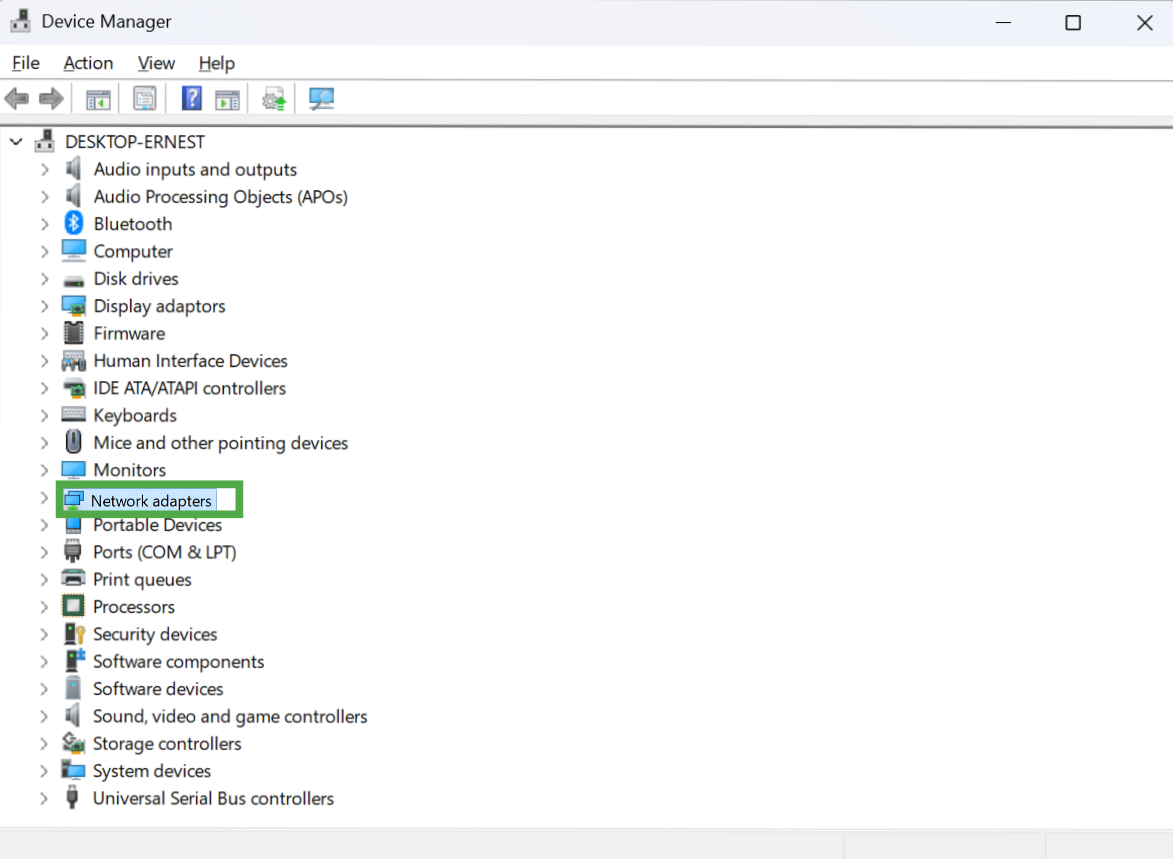Open the View menu
This screenshot has height=859, width=1173.
[x=156, y=63]
